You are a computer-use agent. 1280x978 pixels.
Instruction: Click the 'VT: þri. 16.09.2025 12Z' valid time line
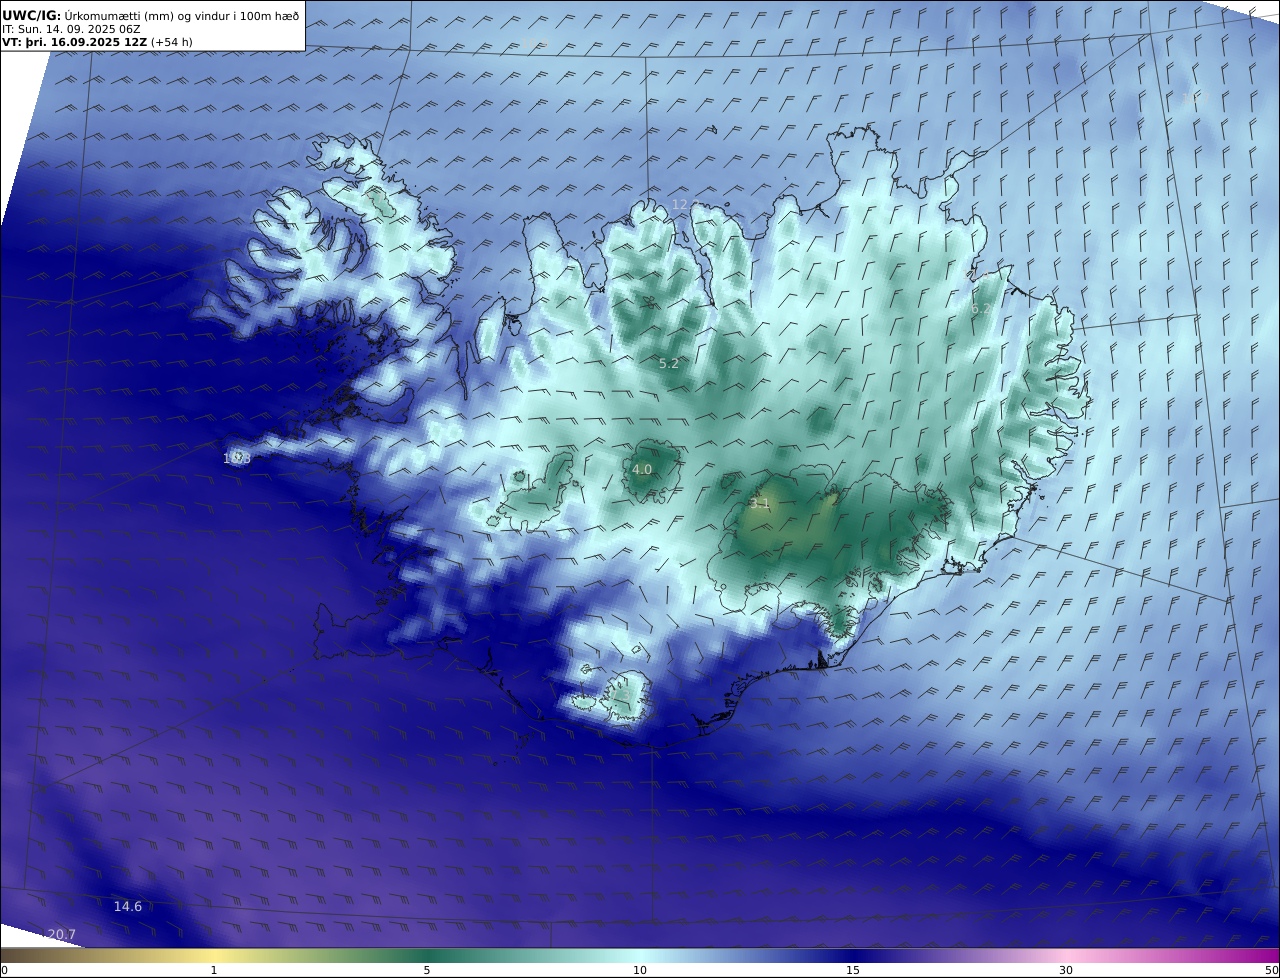97,42
